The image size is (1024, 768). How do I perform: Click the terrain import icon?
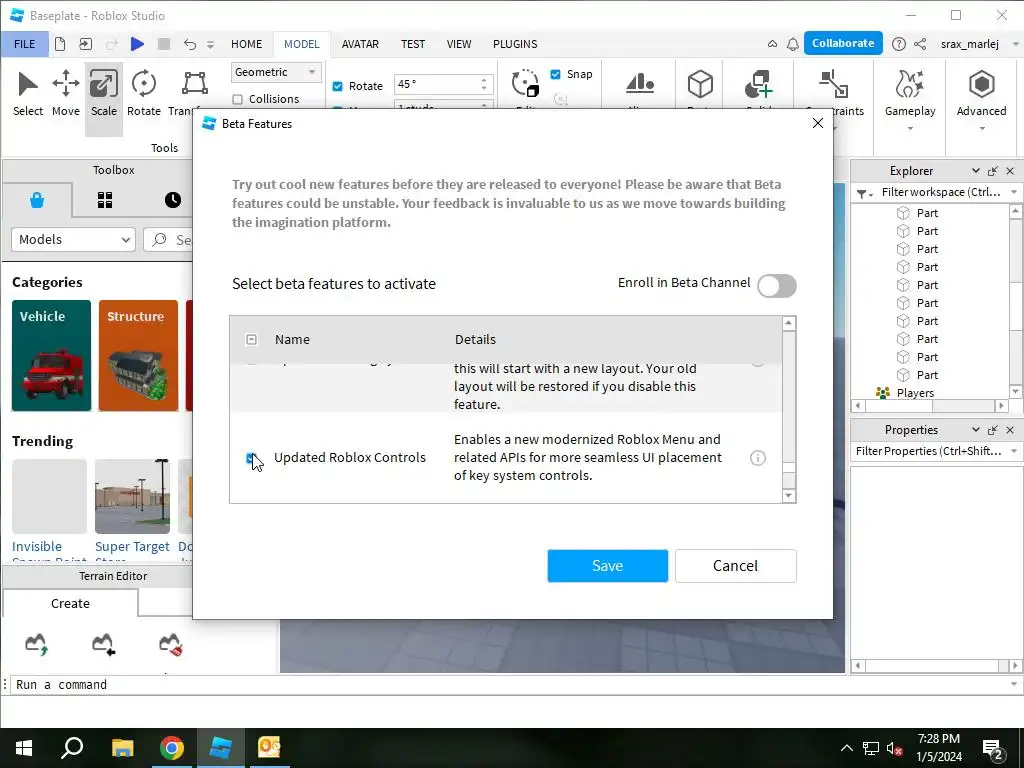point(103,644)
